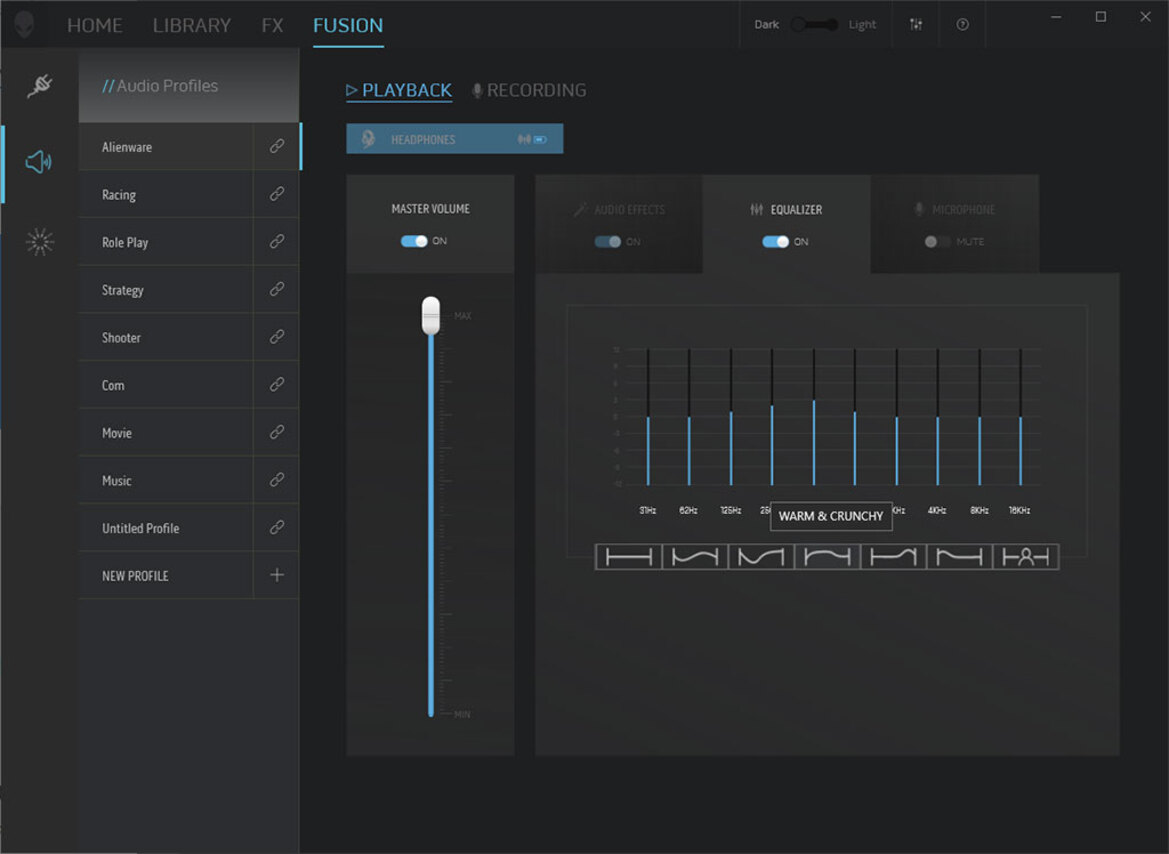Click the 8KHz equalizer band slider
The image size is (1169, 854).
(x=980, y=417)
